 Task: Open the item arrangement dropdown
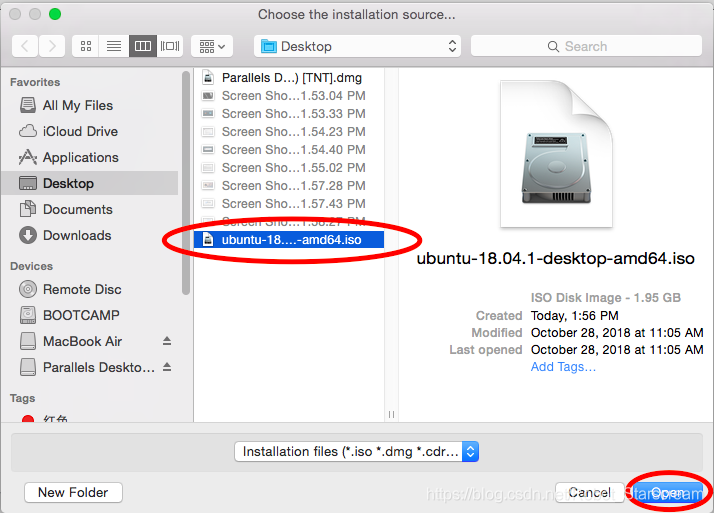[212, 46]
